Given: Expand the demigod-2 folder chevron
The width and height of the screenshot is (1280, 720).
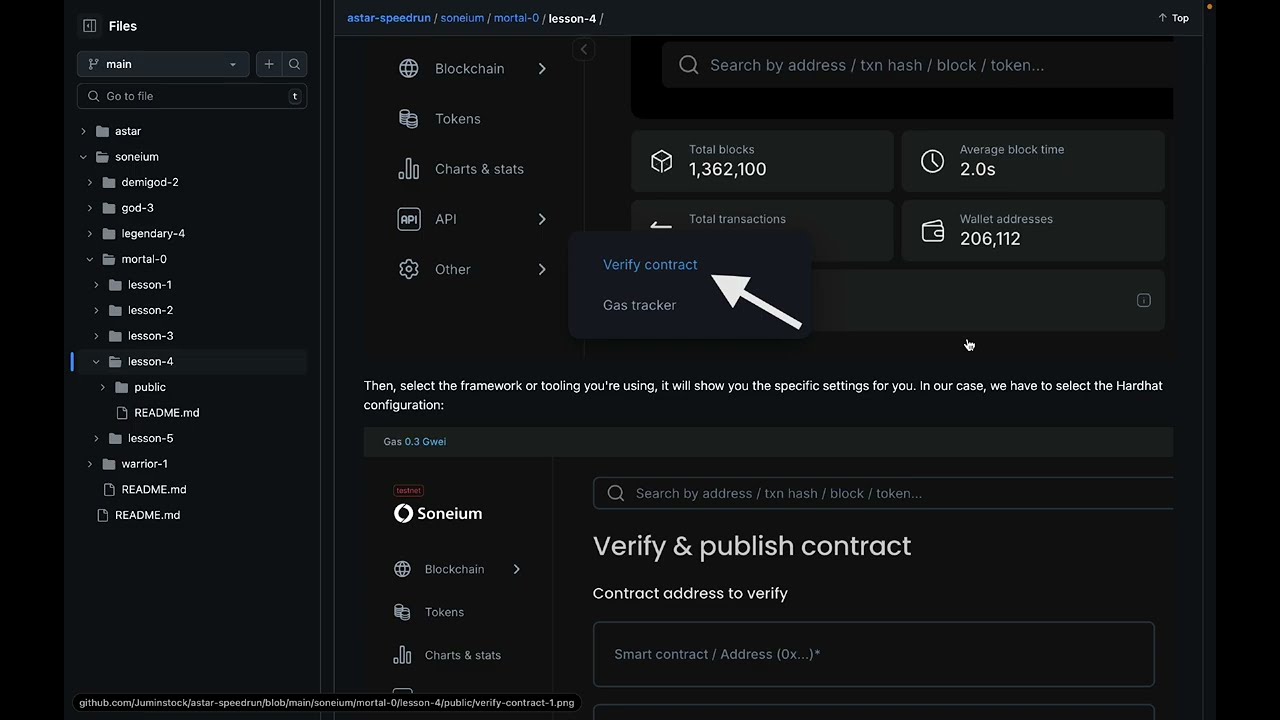Looking at the screenshot, I should pyautogui.click(x=90, y=183).
